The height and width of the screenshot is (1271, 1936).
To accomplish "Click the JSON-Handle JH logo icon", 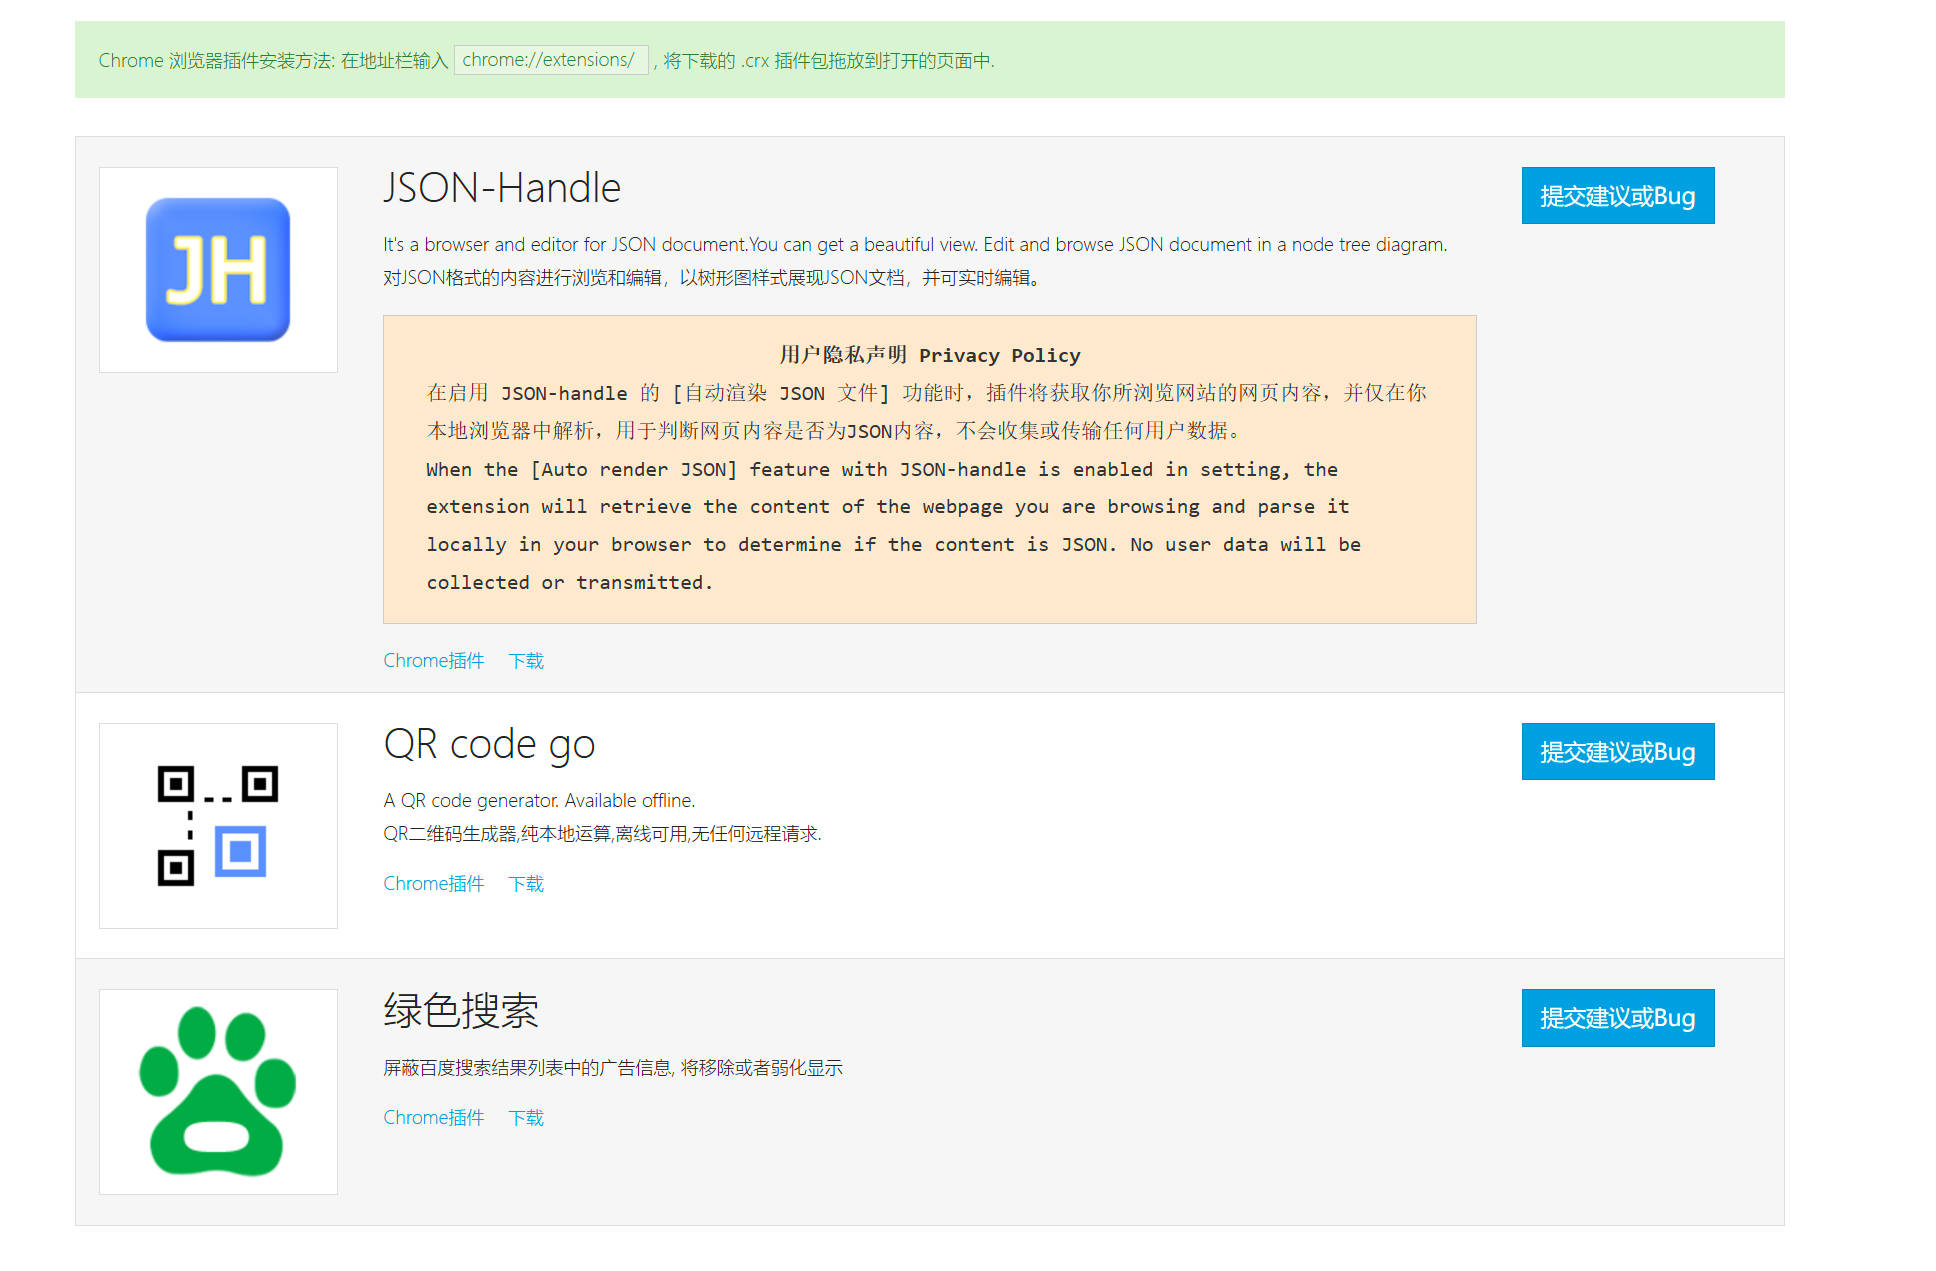I will pos(218,269).
